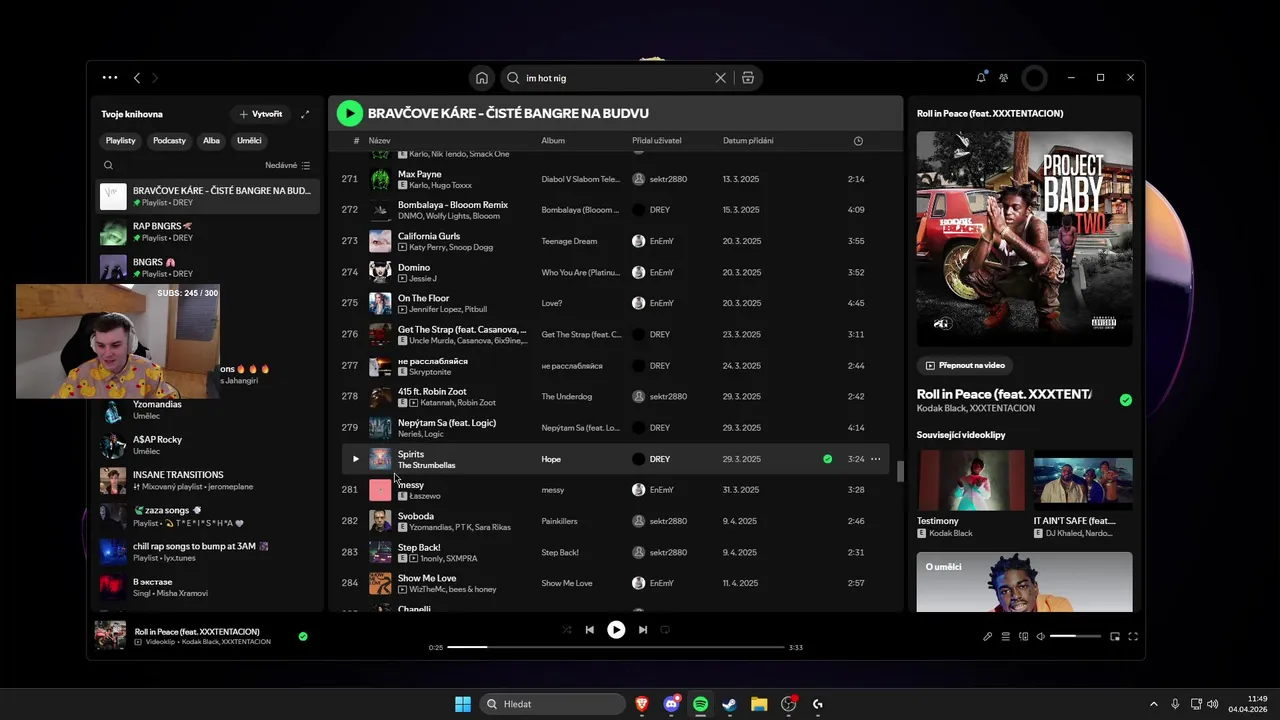Toggle shuffle in the player controls
Screen dimensions: 1280x720
coord(567,630)
